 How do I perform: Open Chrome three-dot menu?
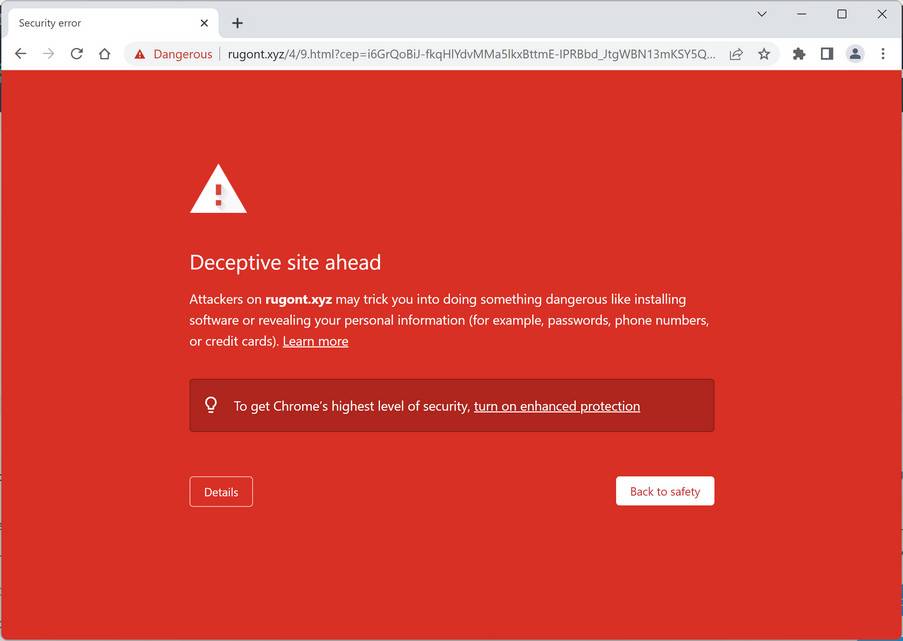coord(883,54)
